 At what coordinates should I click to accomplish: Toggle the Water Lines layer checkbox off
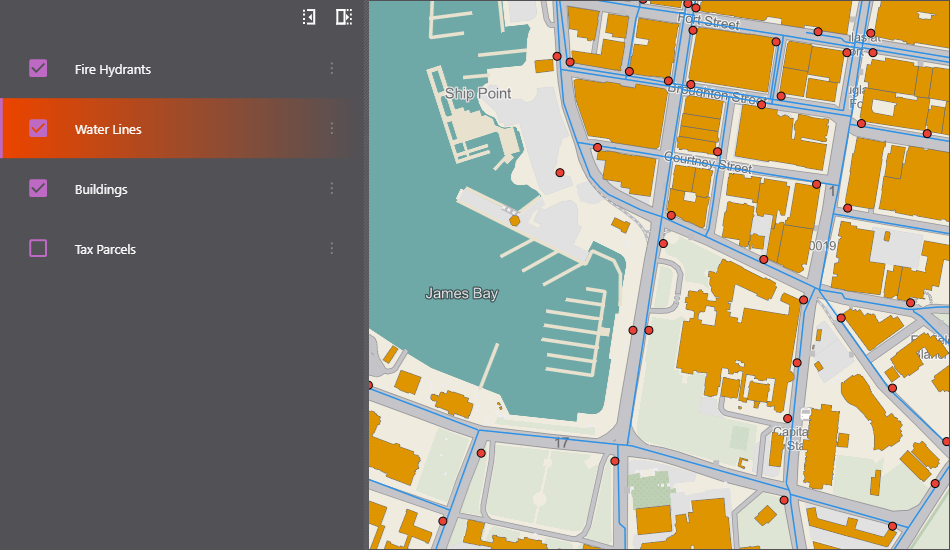point(38,129)
